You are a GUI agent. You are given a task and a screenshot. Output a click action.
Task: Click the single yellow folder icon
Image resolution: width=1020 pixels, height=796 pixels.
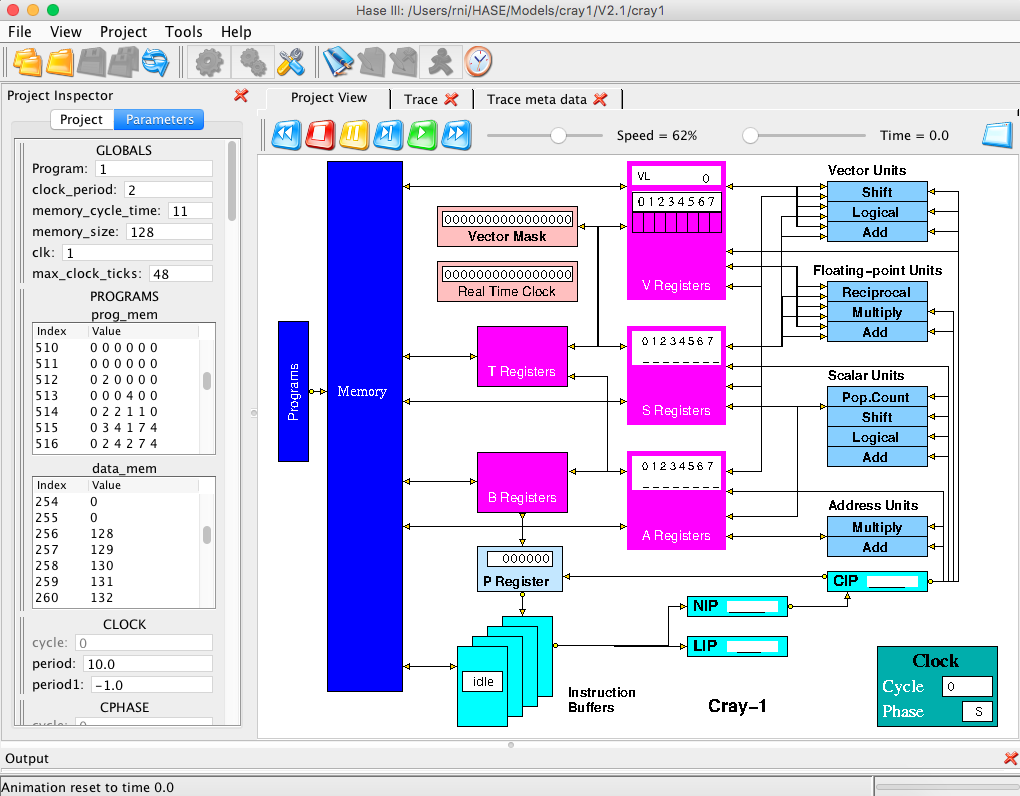pos(60,62)
